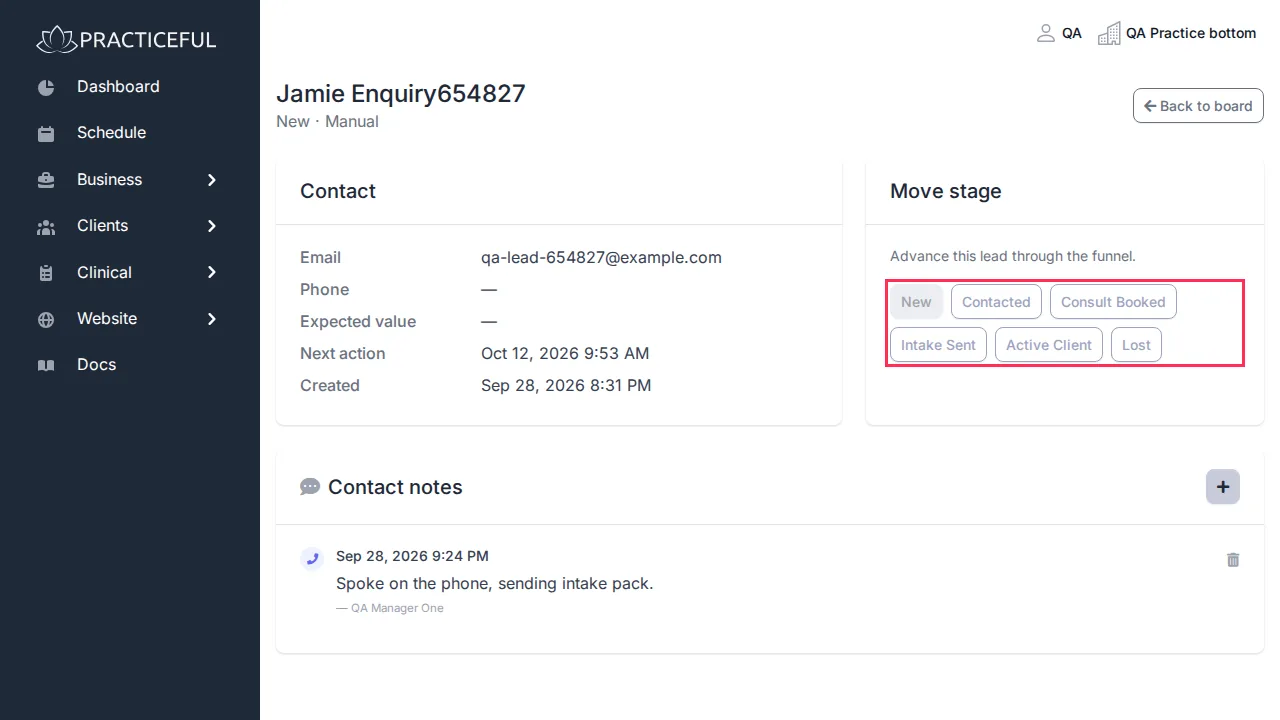This screenshot has height=720, width=1280.
Task: Select the Dashboard pie chart icon
Action: pyautogui.click(x=46, y=87)
